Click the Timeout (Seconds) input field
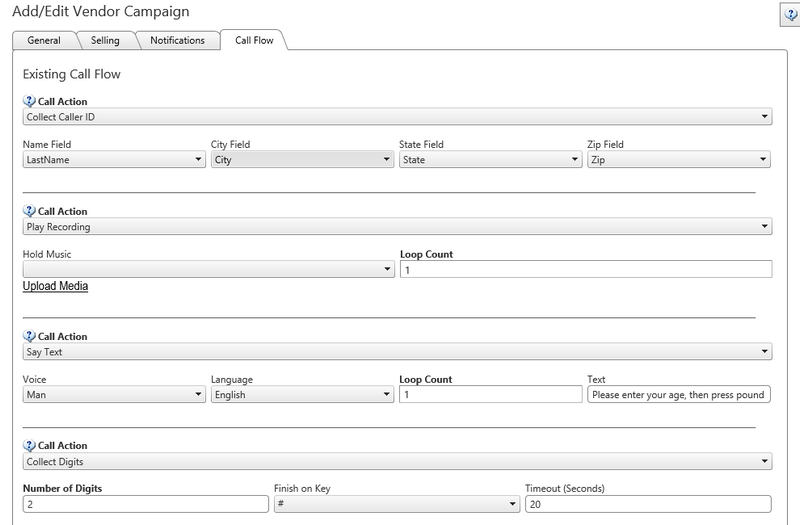This screenshot has width=800, height=525. (648, 504)
